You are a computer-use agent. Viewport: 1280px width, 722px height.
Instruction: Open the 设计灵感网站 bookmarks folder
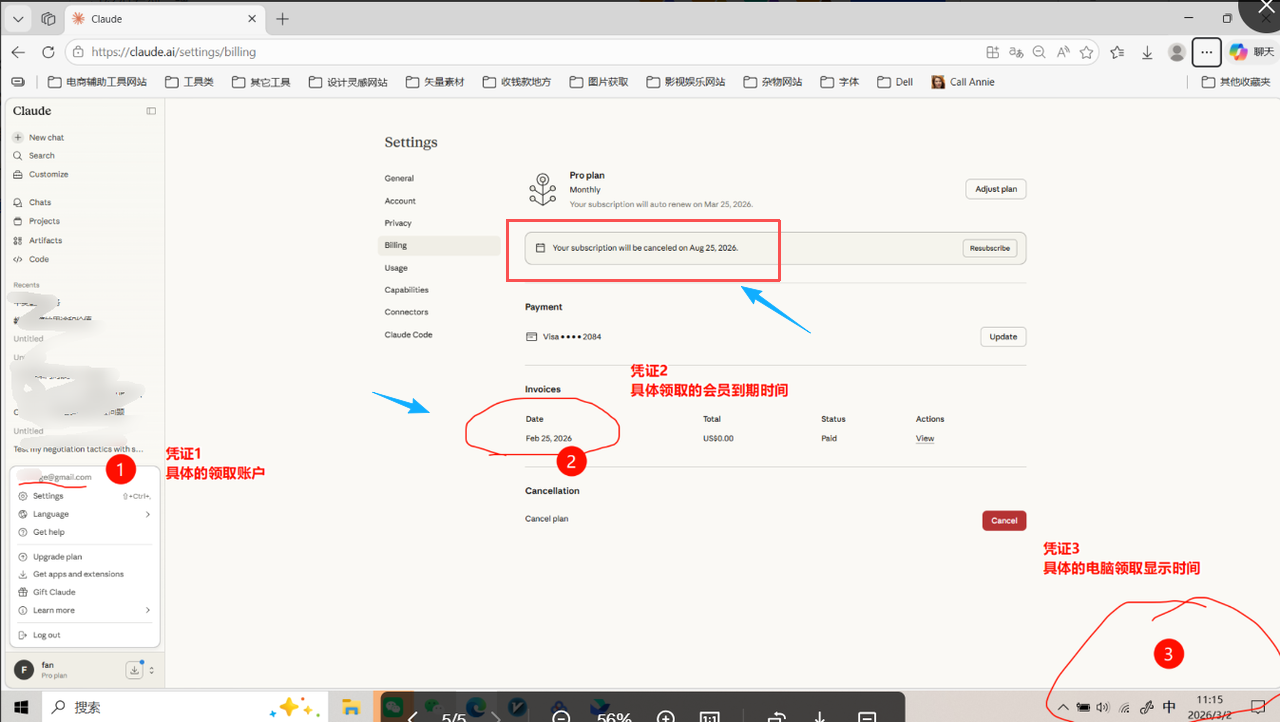(348, 82)
